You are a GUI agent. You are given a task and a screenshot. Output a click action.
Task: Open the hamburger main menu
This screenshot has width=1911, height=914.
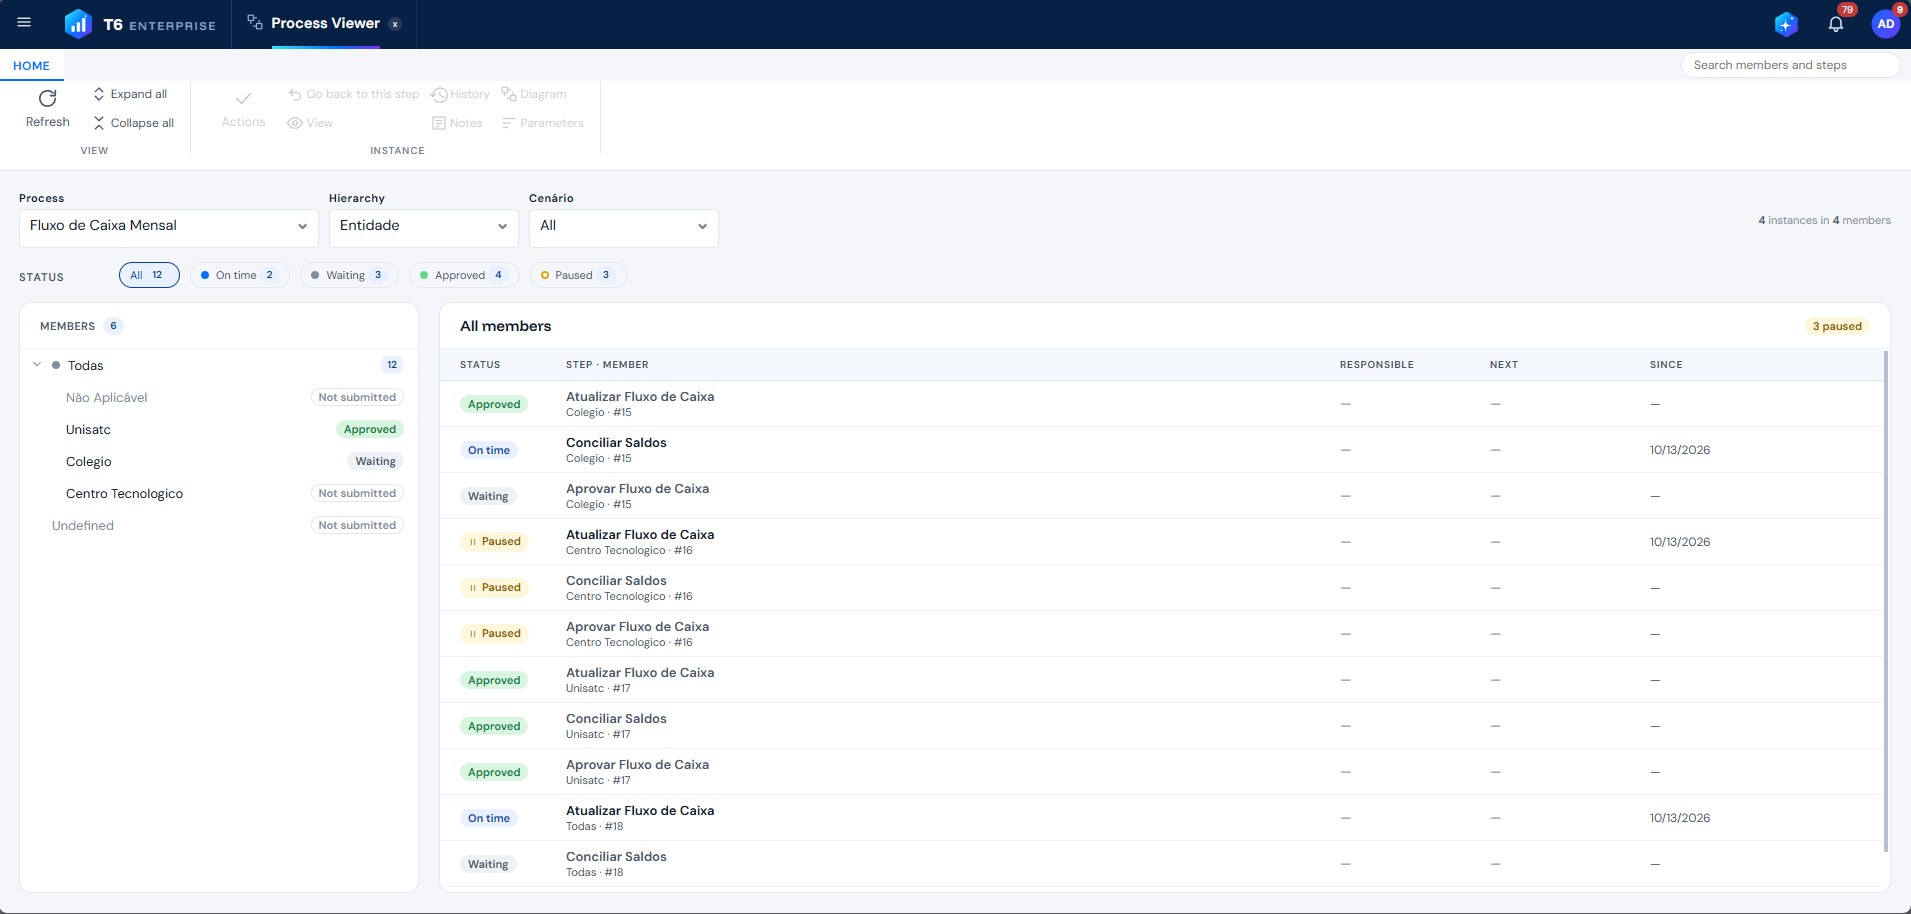(24, 23)
